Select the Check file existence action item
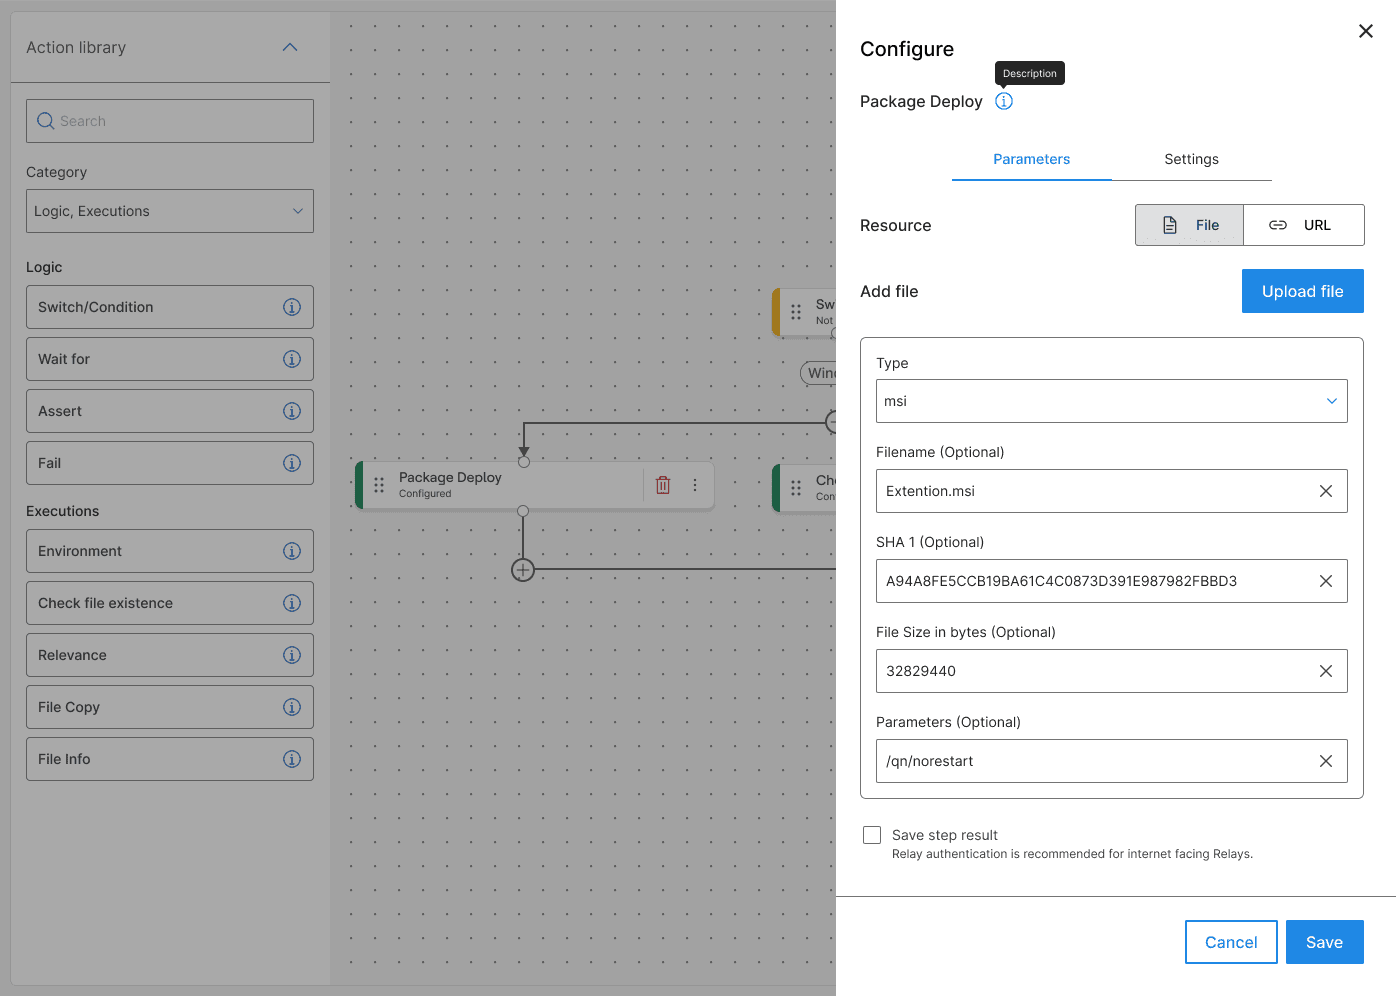1396x996 pixels. pyautogui.click(x=170, y=603)
